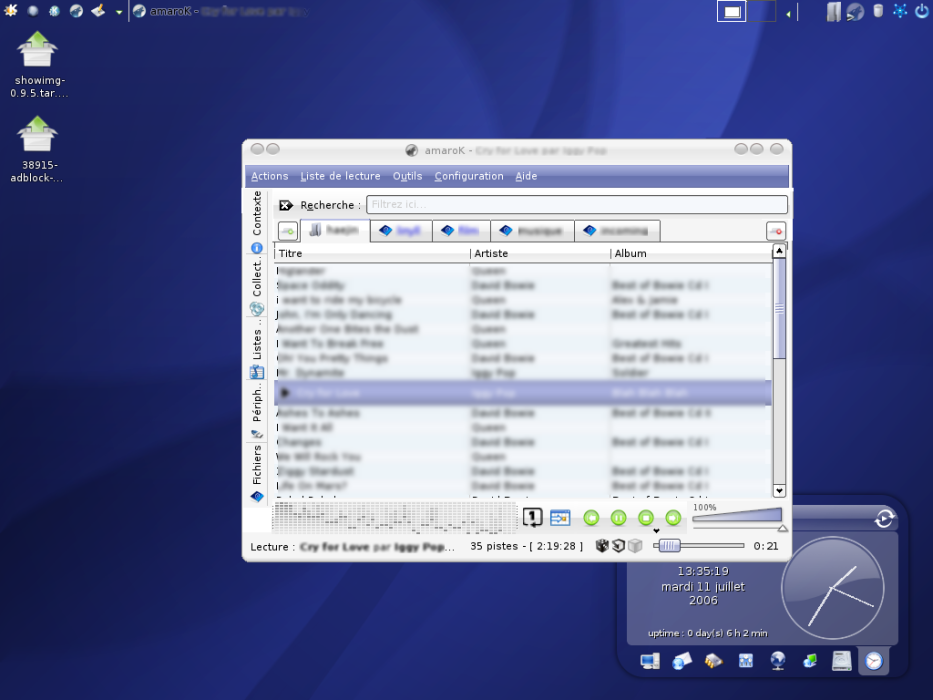
Task: Open the Outils menu
Action: pyautogui.click(x=408, y=176)
